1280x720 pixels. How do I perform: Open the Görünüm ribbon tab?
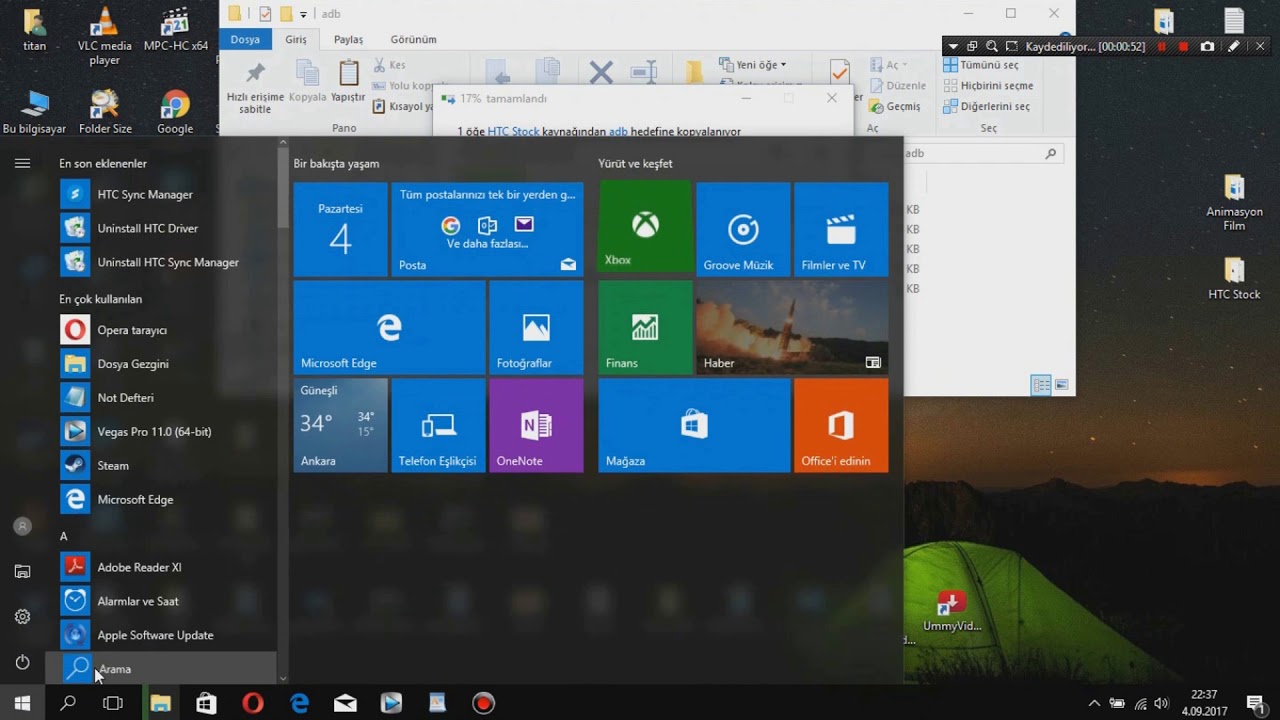(413, 40)
